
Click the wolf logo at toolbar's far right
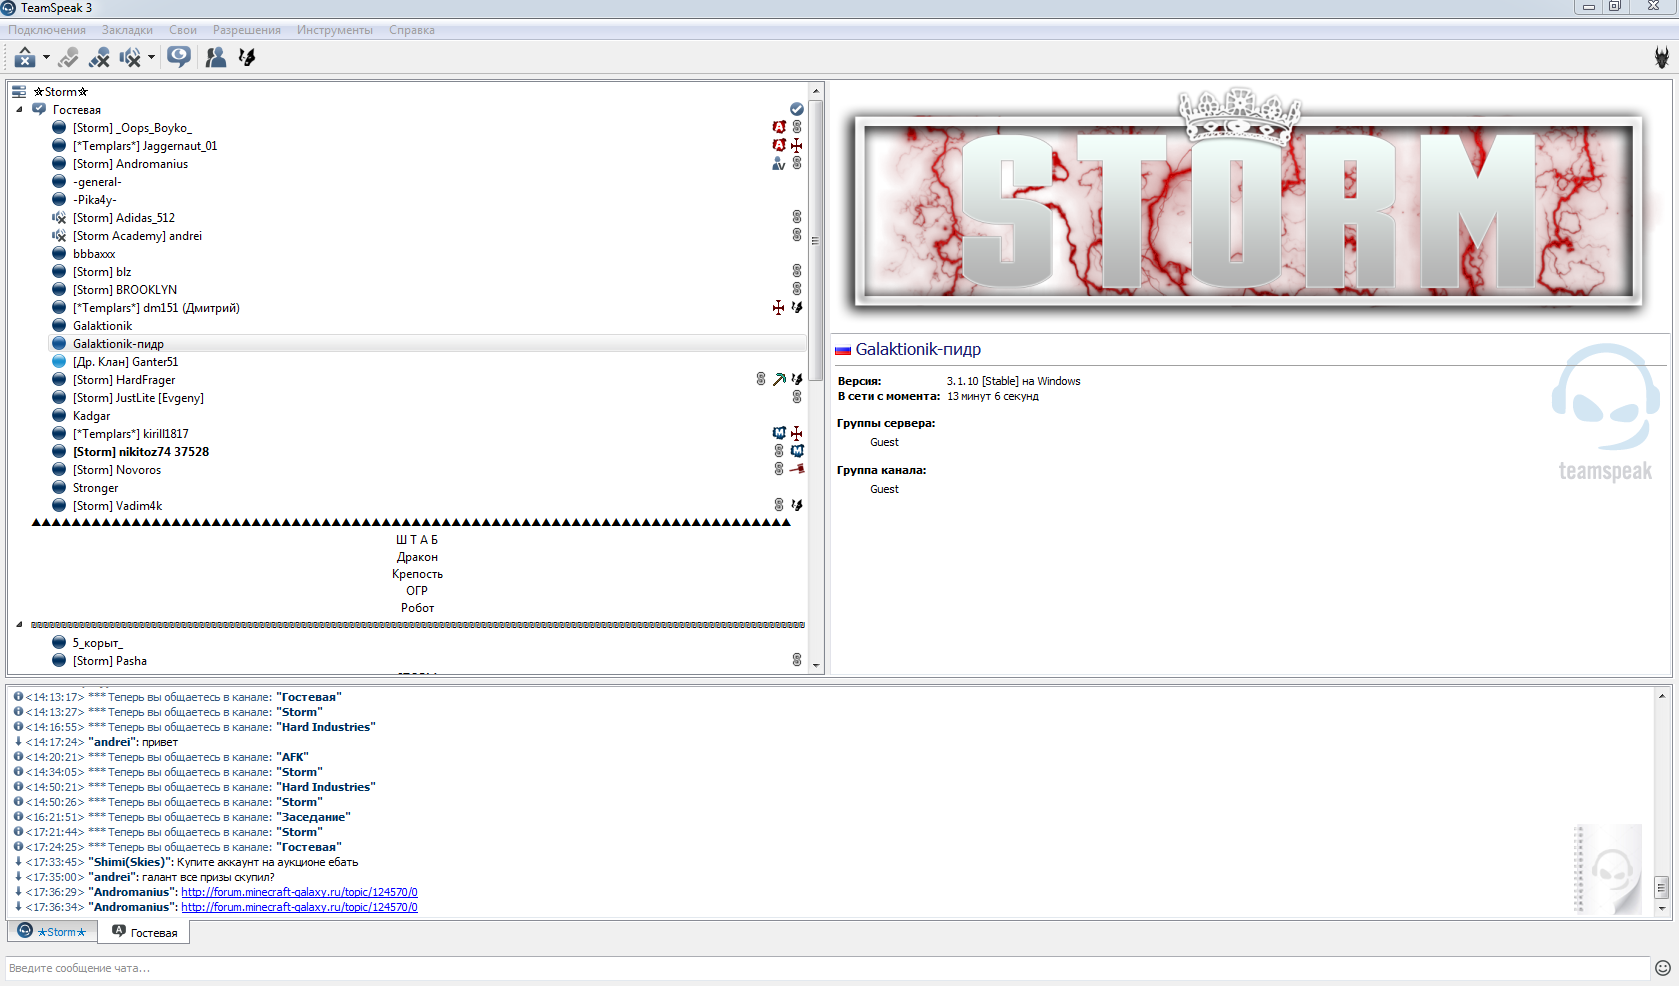1661,57
